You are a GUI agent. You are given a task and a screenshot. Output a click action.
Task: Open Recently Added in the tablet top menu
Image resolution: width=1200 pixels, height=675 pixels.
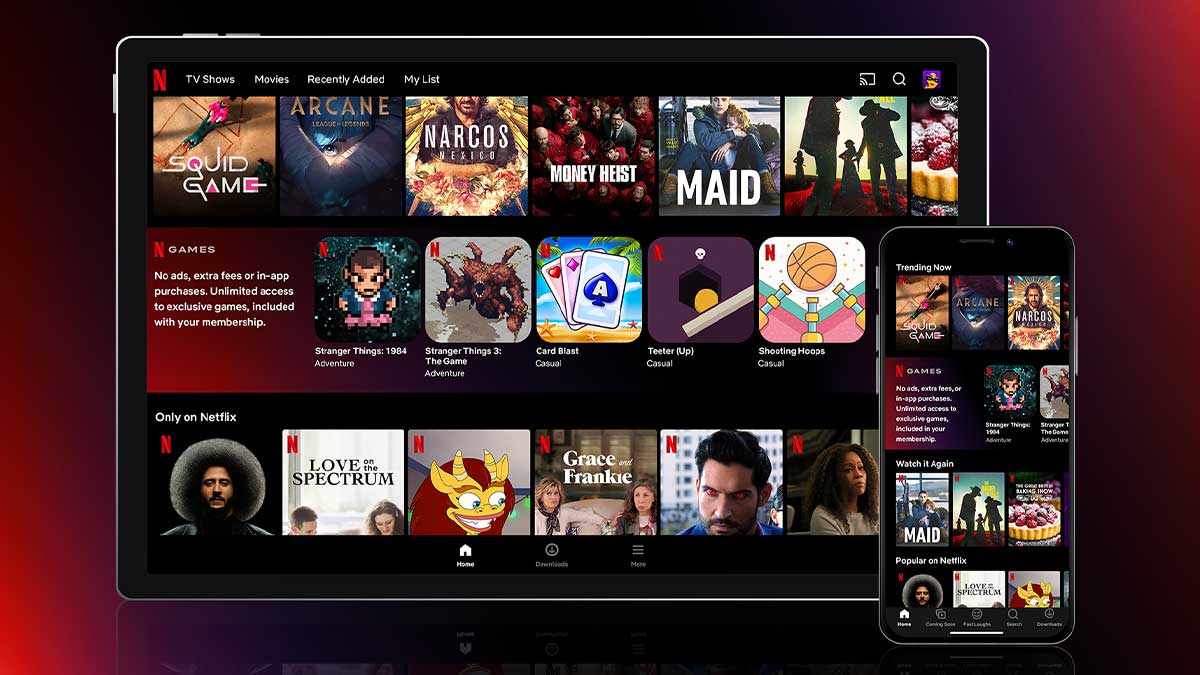pyautogui.click(x=346, y=79)
